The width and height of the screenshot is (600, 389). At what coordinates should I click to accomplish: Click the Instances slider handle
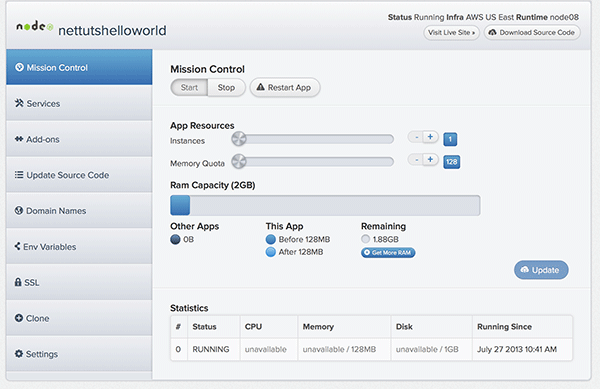pyautogui.click(x=239, y=139)
